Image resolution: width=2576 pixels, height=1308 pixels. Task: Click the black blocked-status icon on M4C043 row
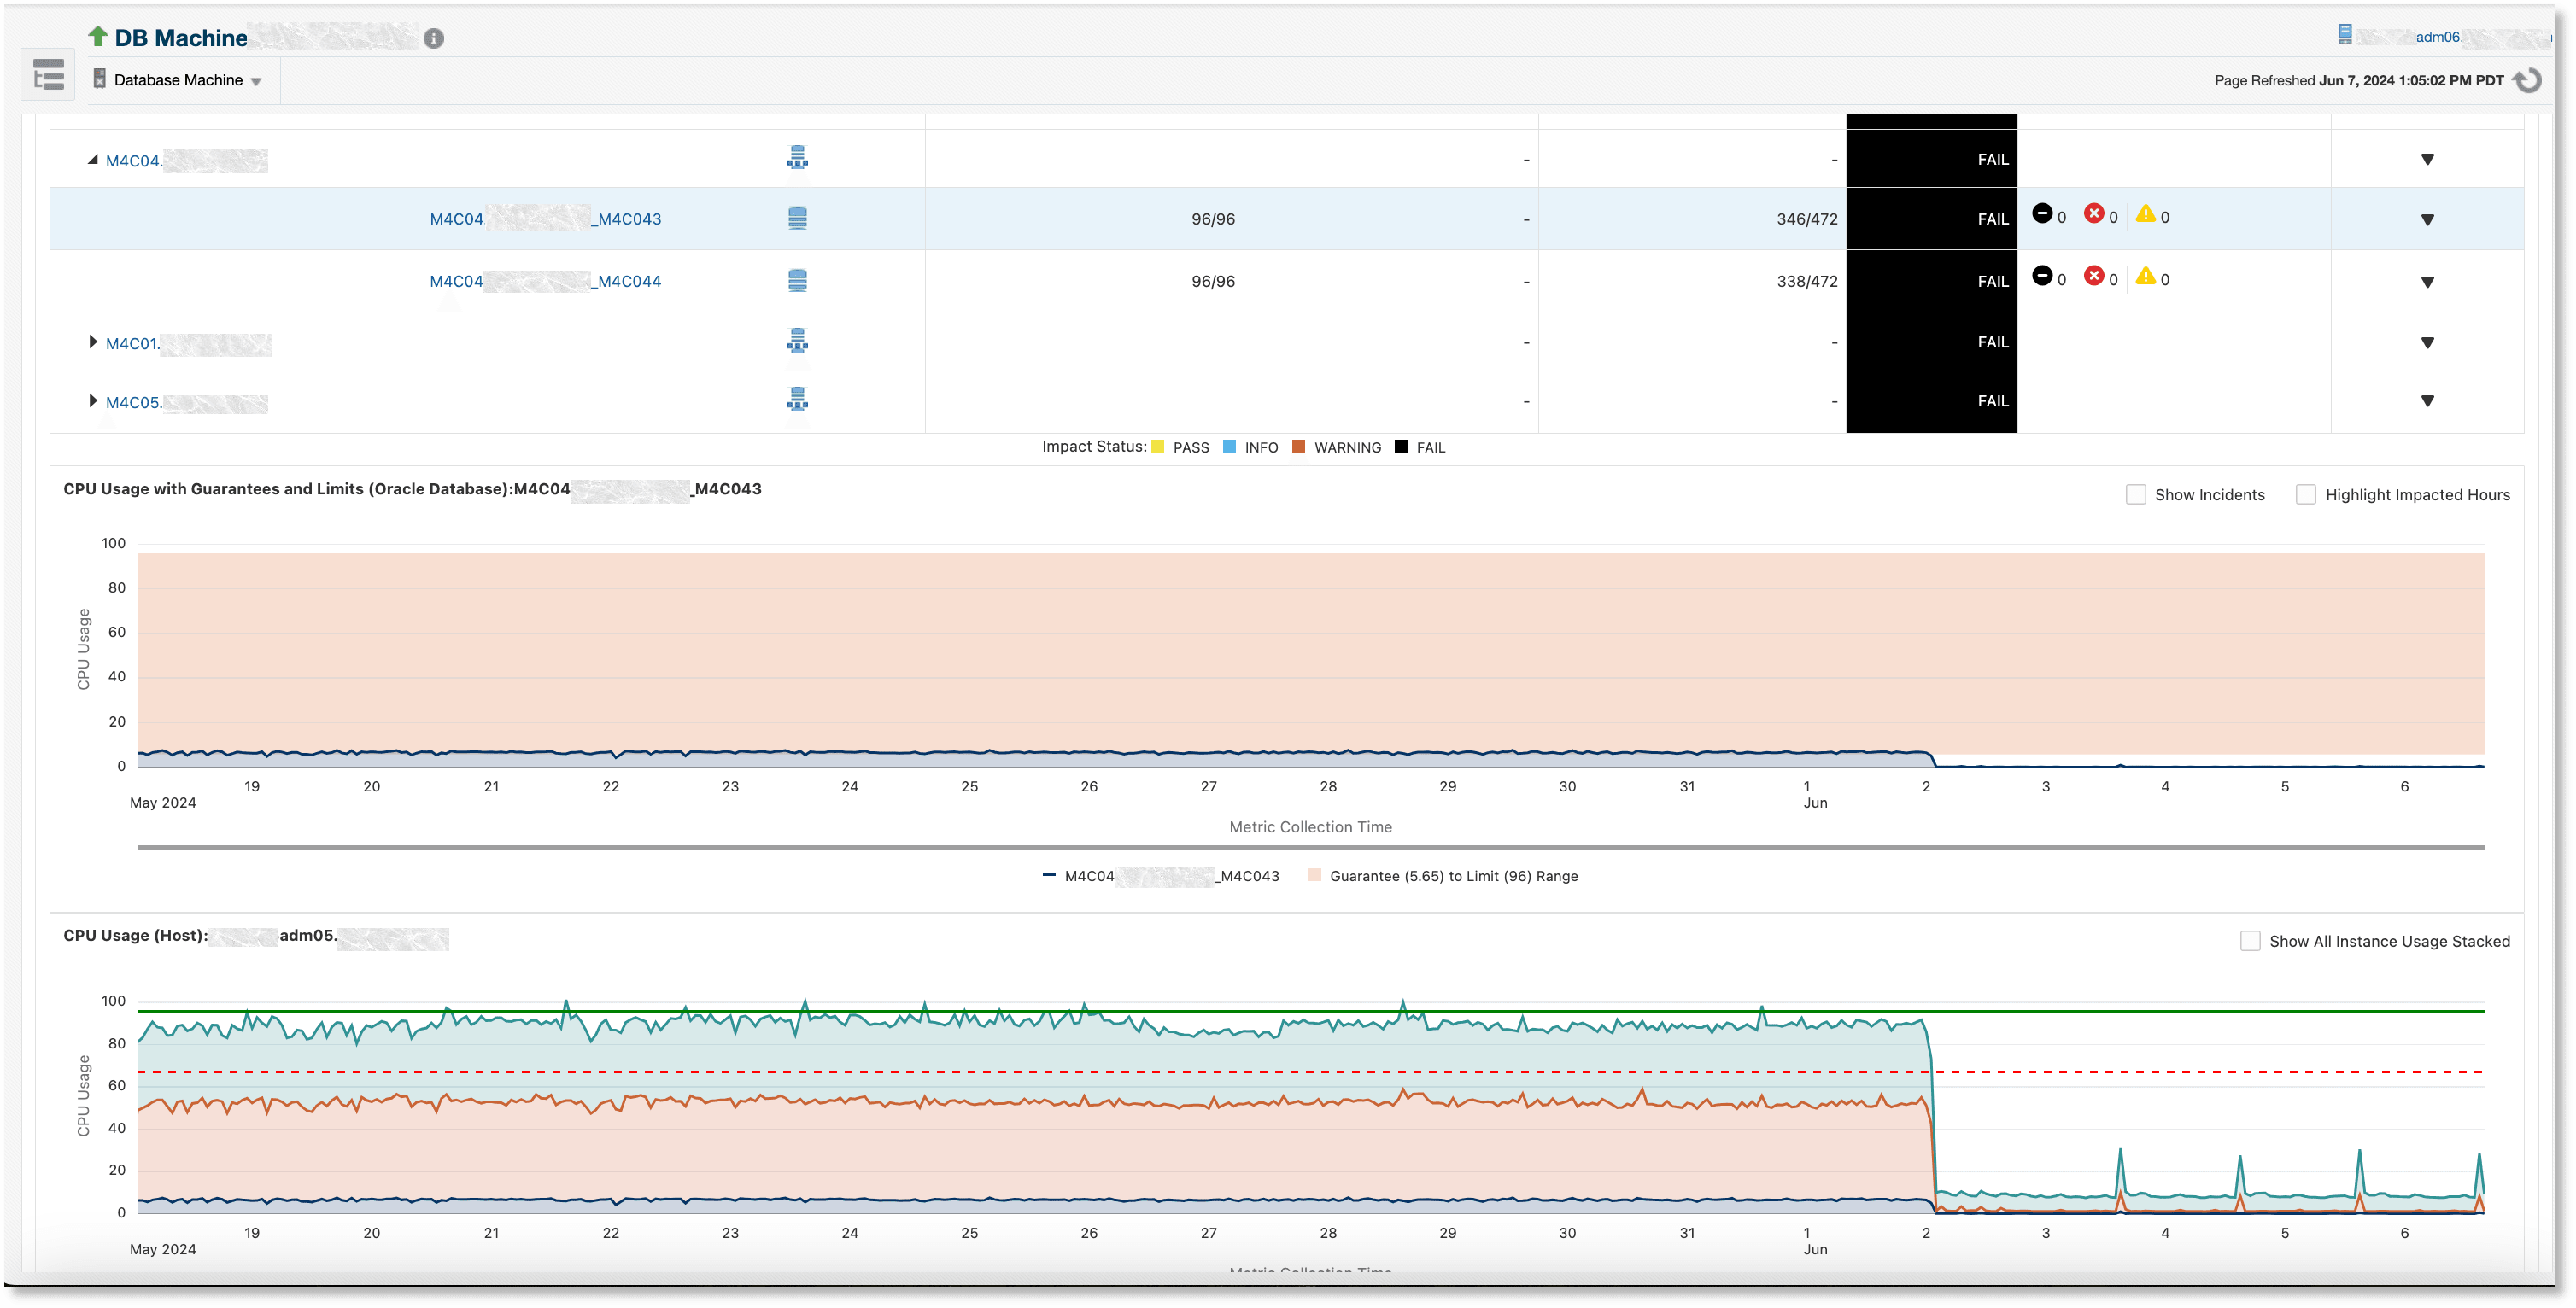click(x=2043, y=215)
